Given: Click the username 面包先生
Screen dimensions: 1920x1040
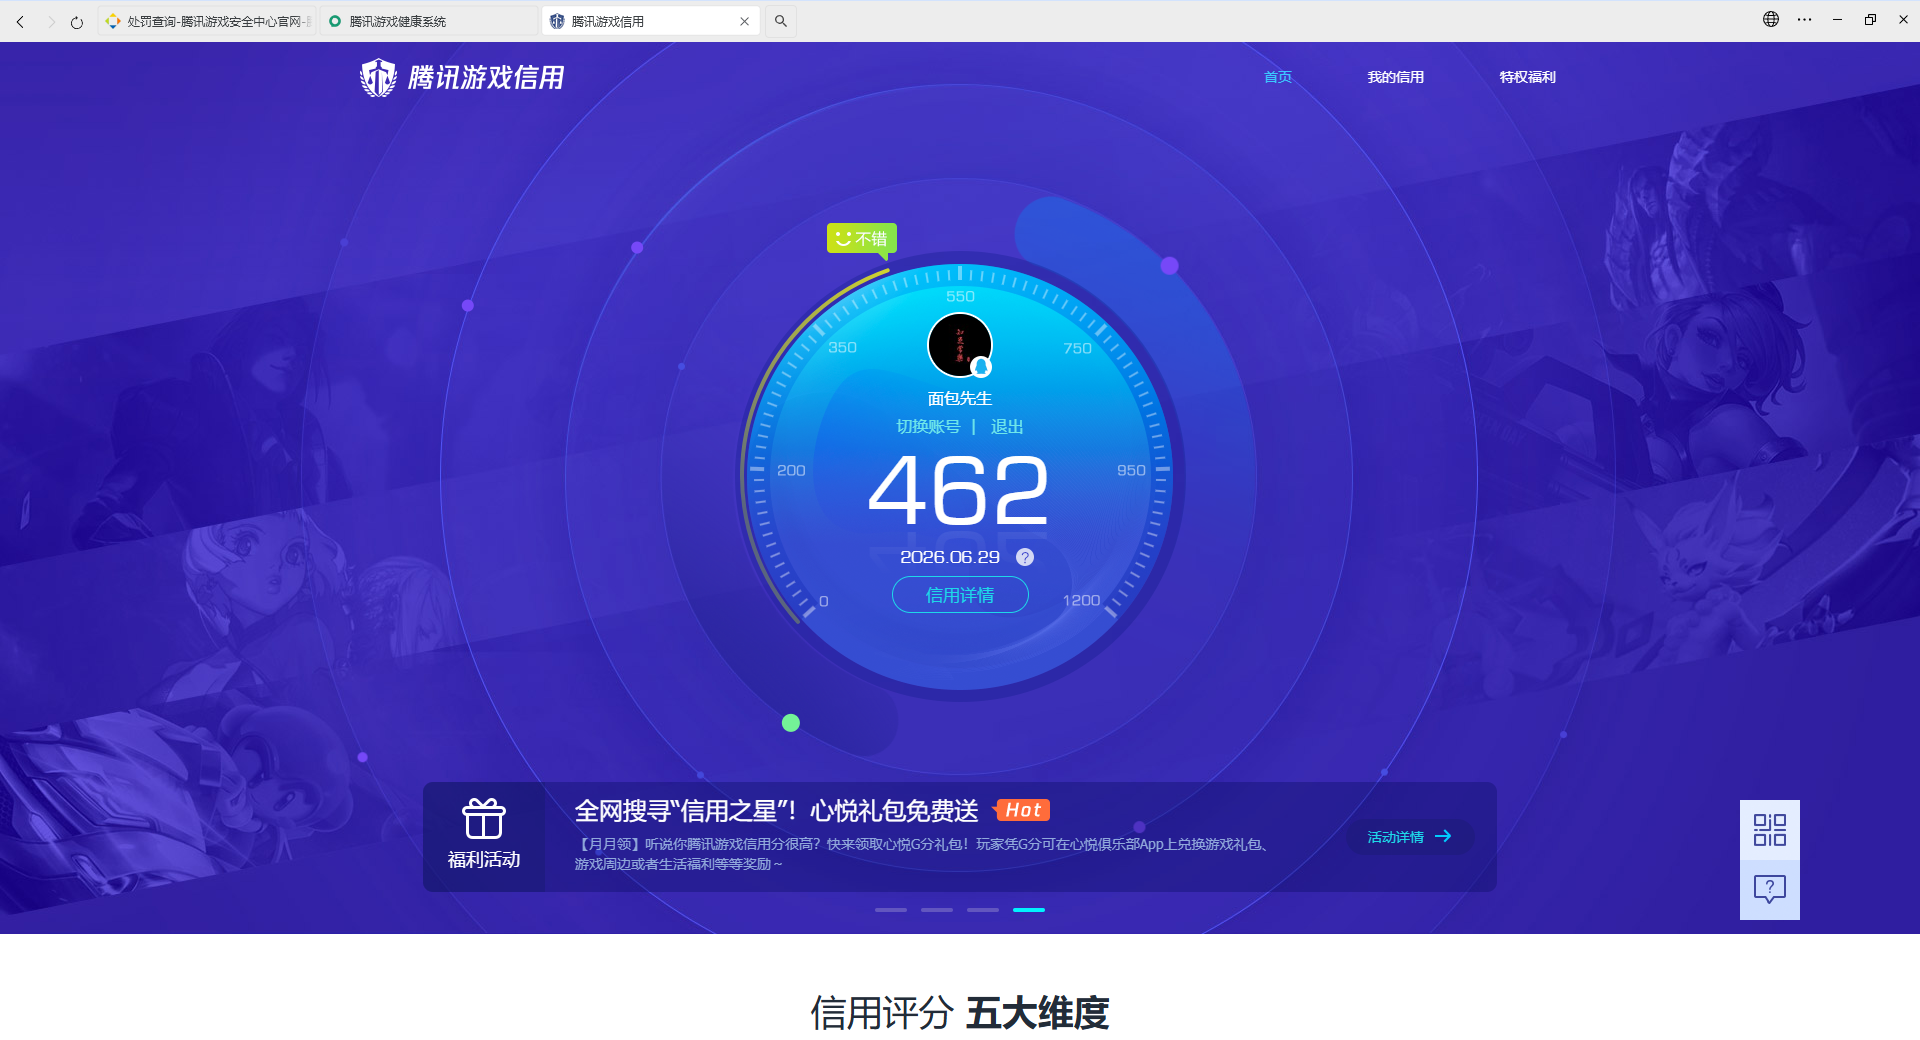Looking at the screenshot, I should 960,399.
